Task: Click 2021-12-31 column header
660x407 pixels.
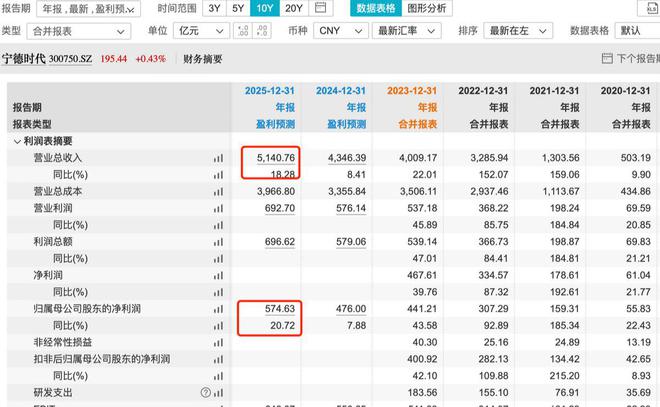Action: (554, 90)
